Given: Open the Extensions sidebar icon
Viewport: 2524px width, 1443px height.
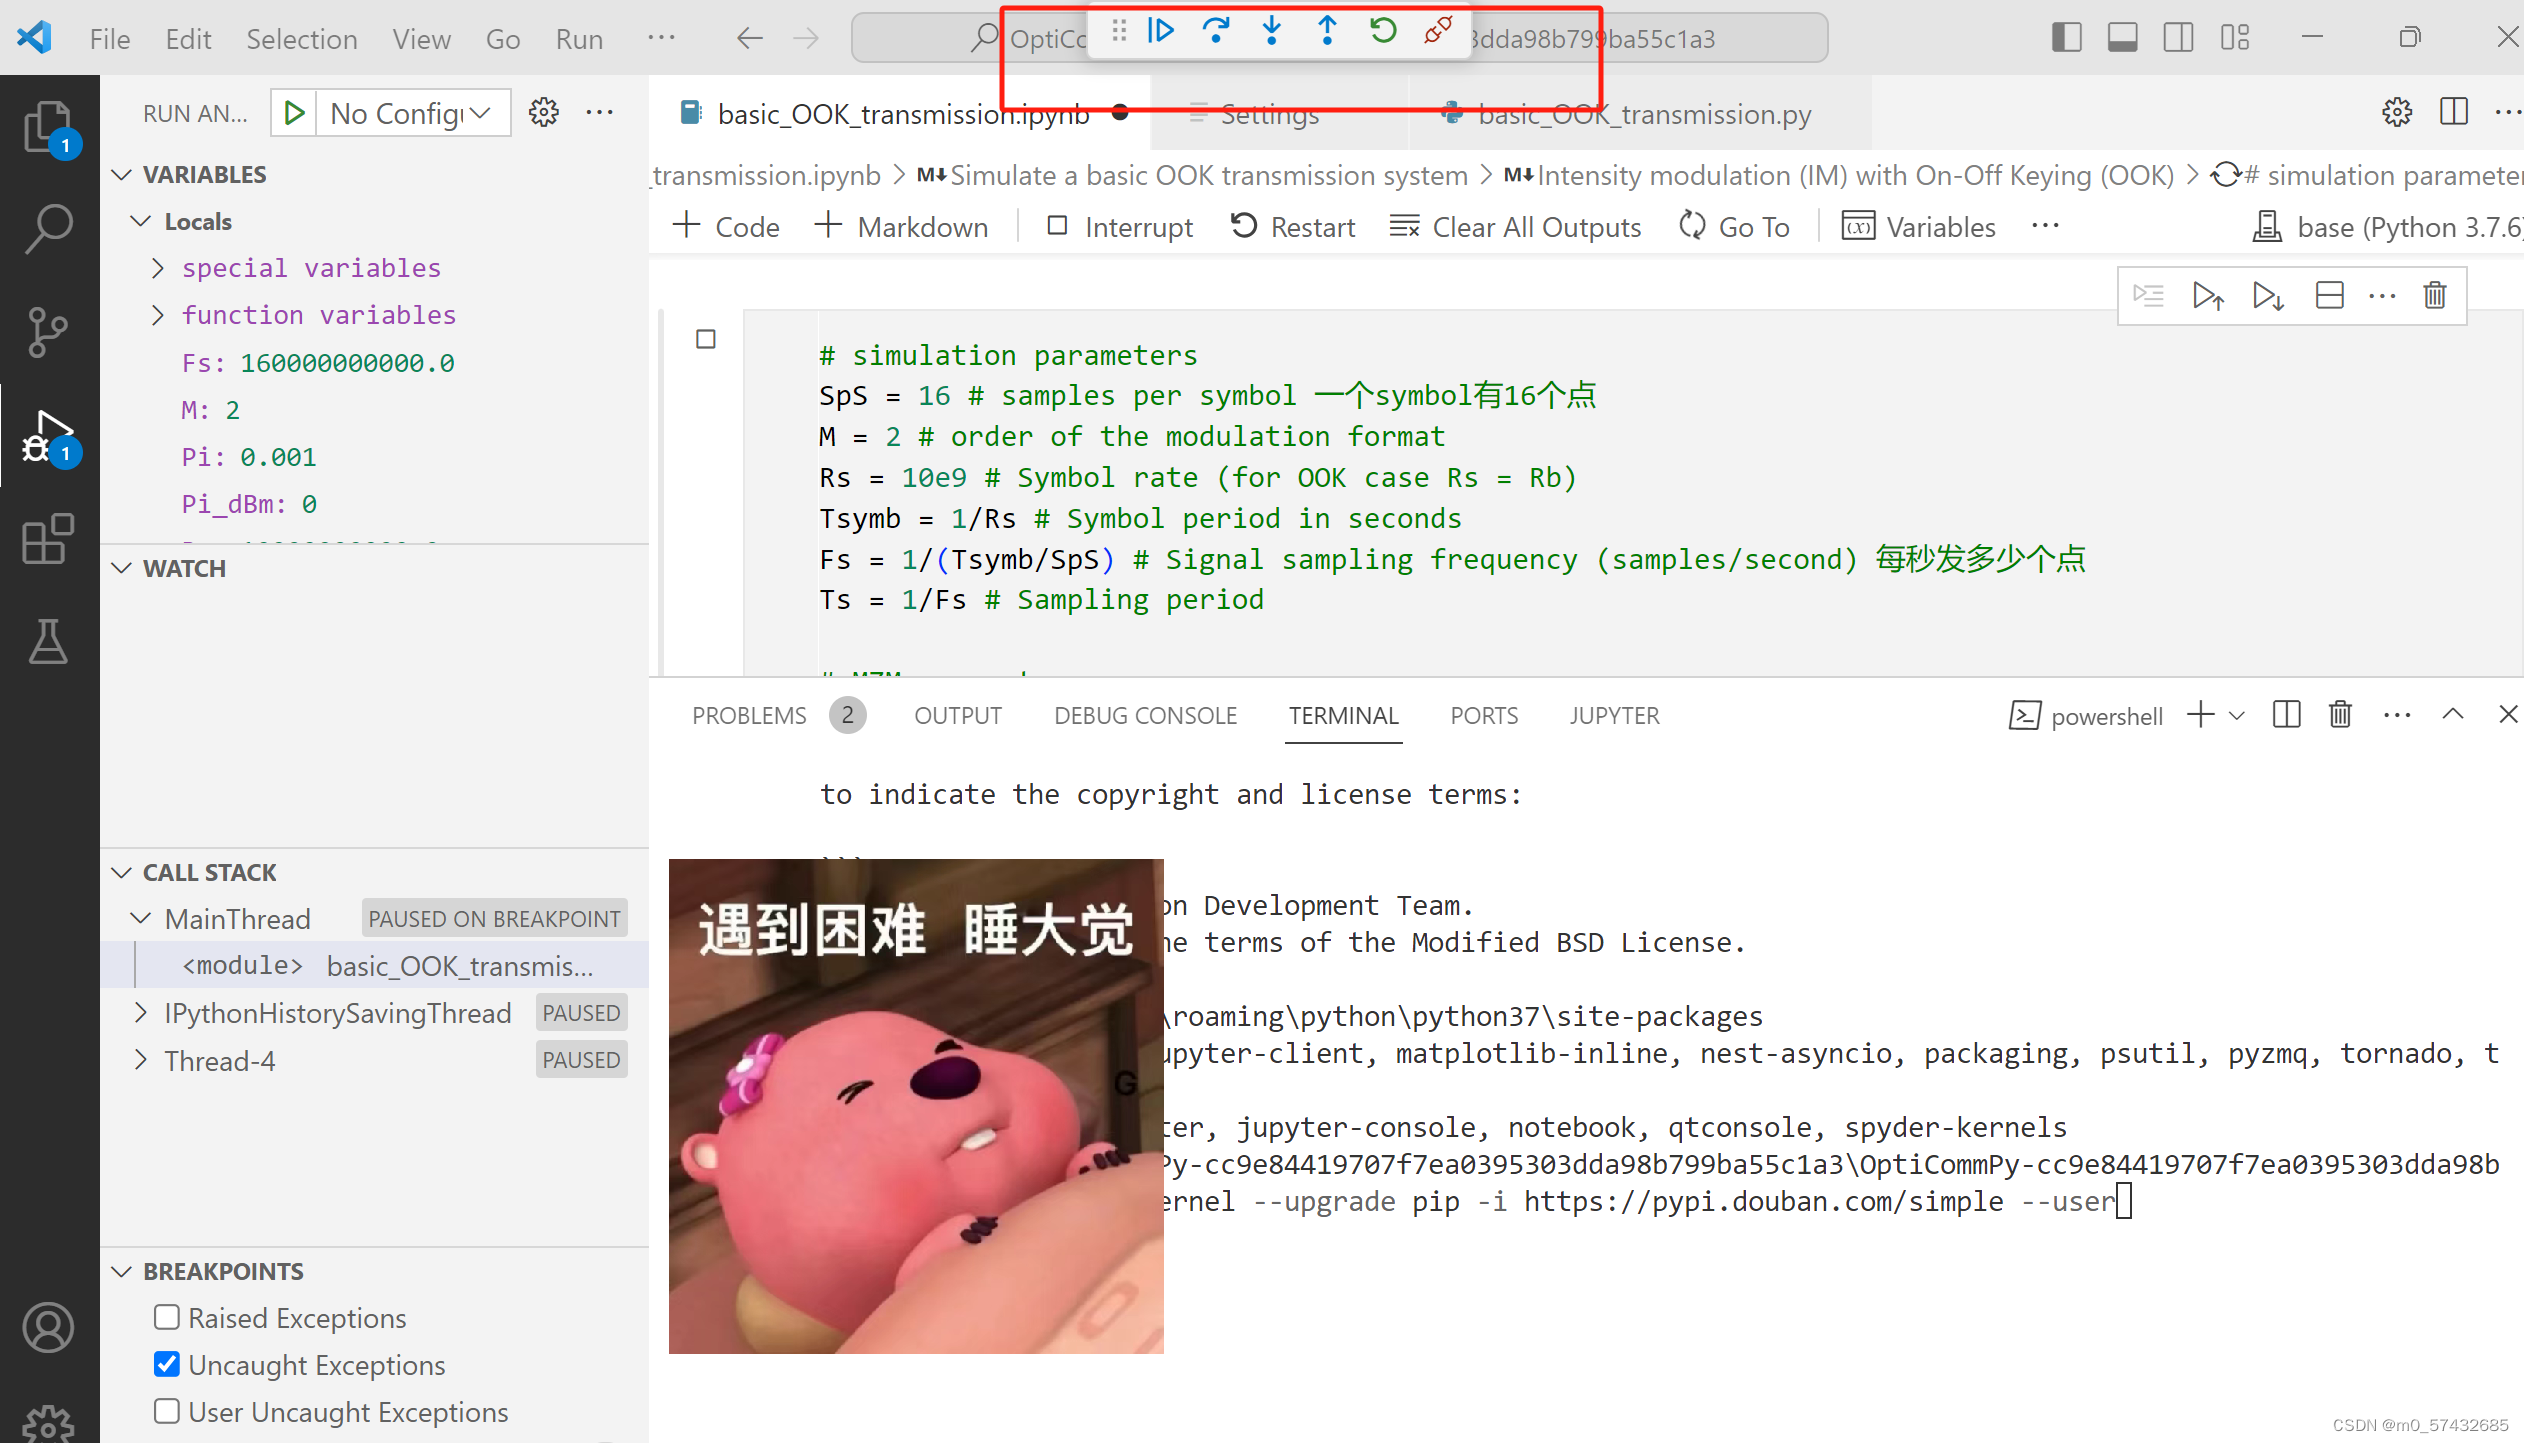Looking at the screenshot, I should [x=47, y=539].
